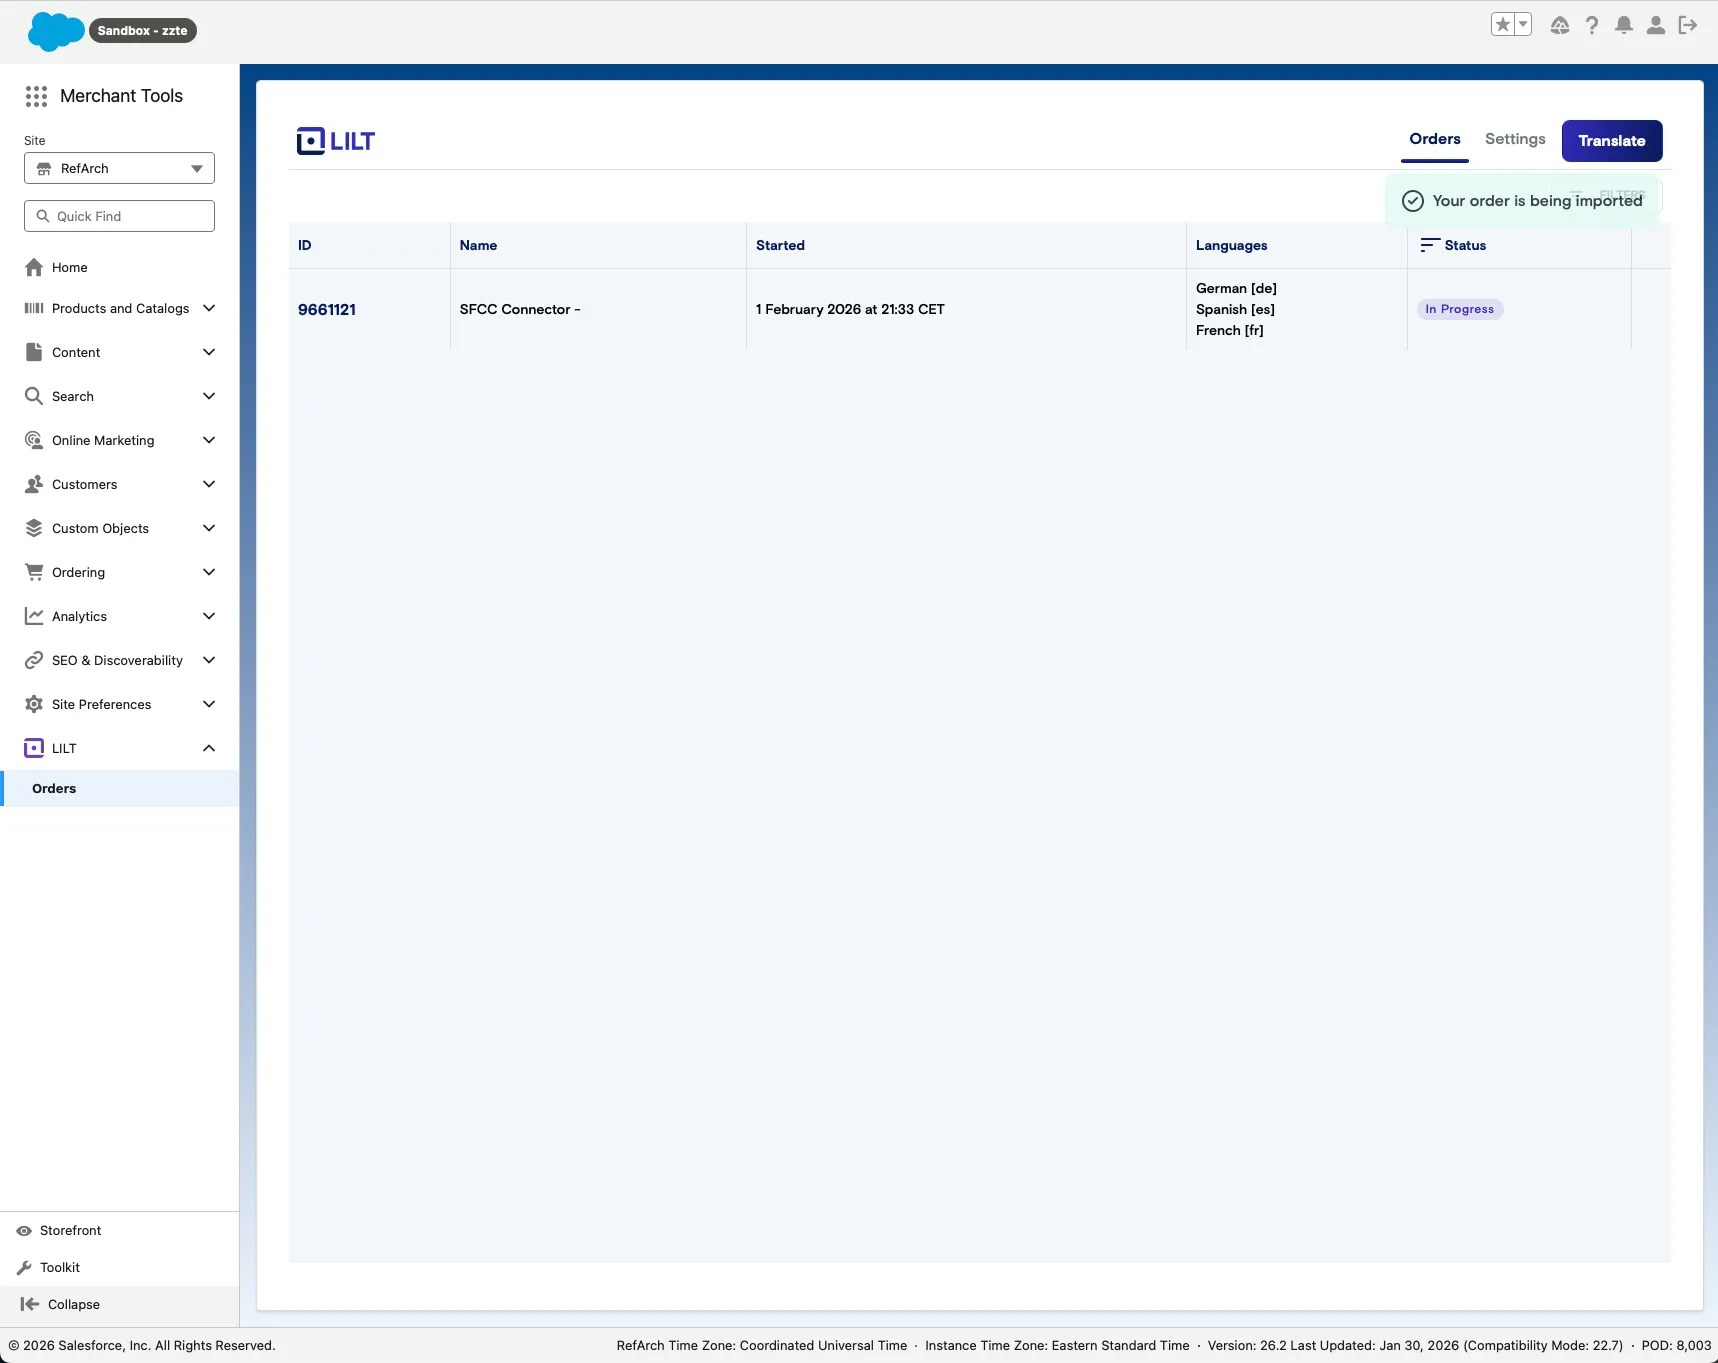Expand the Online Marketing chevron
Viewport: 1718px width, 1363px height.
tap(209, 440)
